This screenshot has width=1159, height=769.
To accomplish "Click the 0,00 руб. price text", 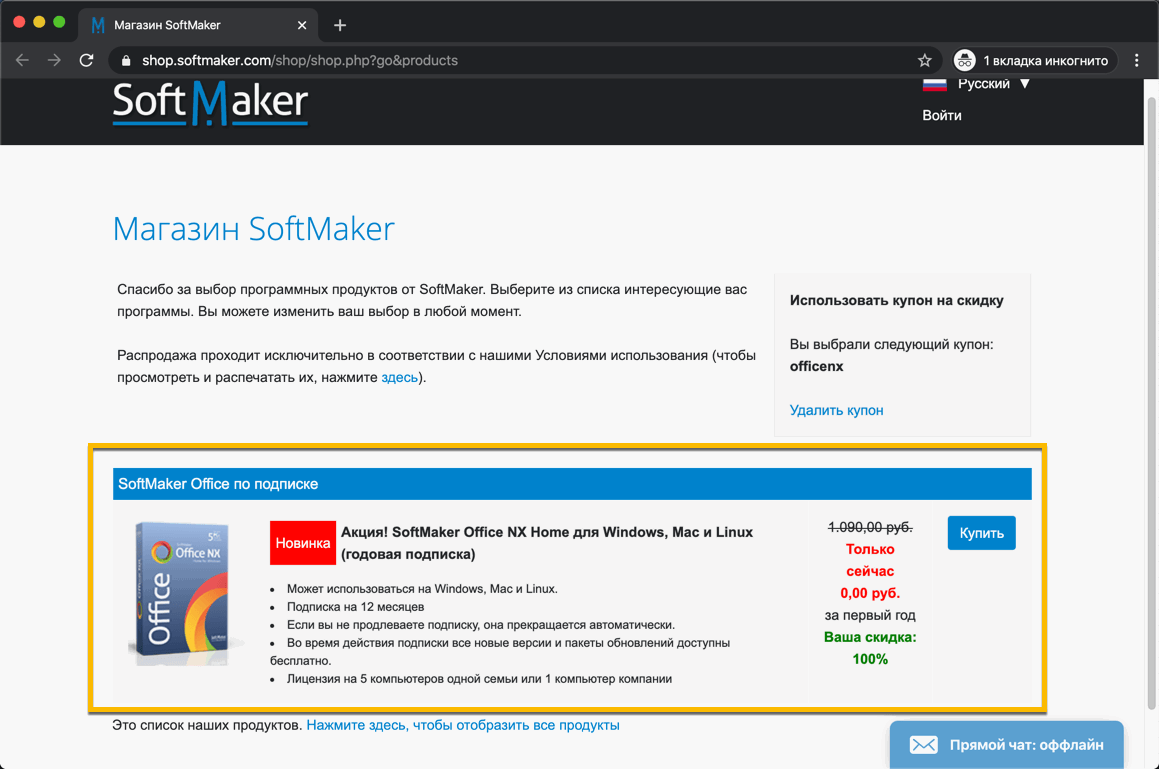I will [870, 593].
